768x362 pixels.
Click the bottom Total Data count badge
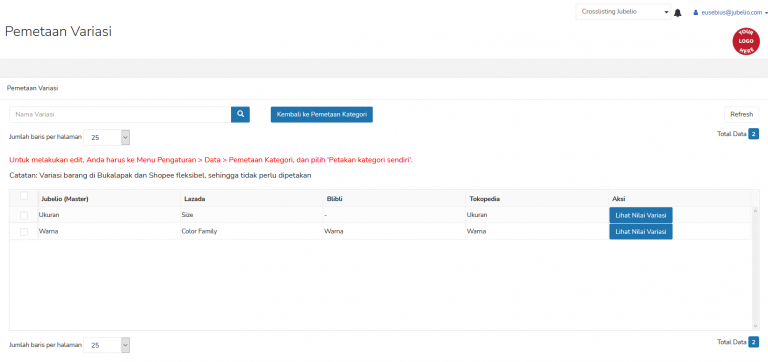pyautogui.click(x=754, y=342)
